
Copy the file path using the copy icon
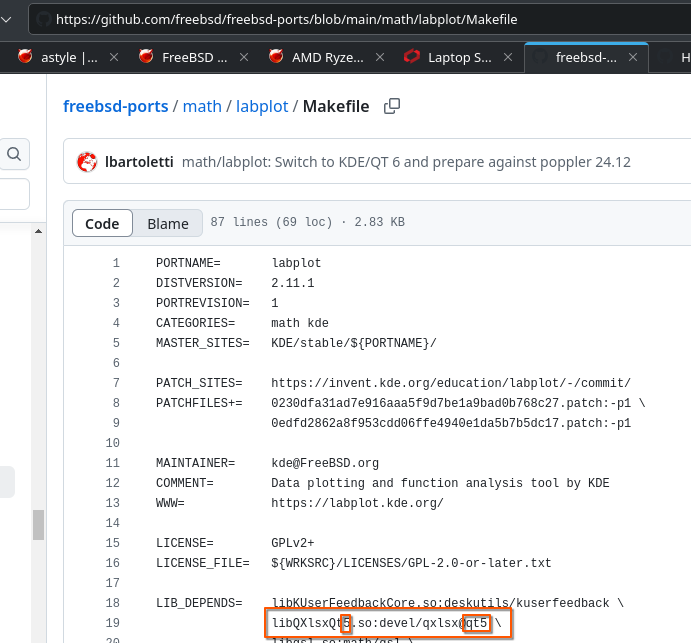pyautogui.click(x=393, y=106)
